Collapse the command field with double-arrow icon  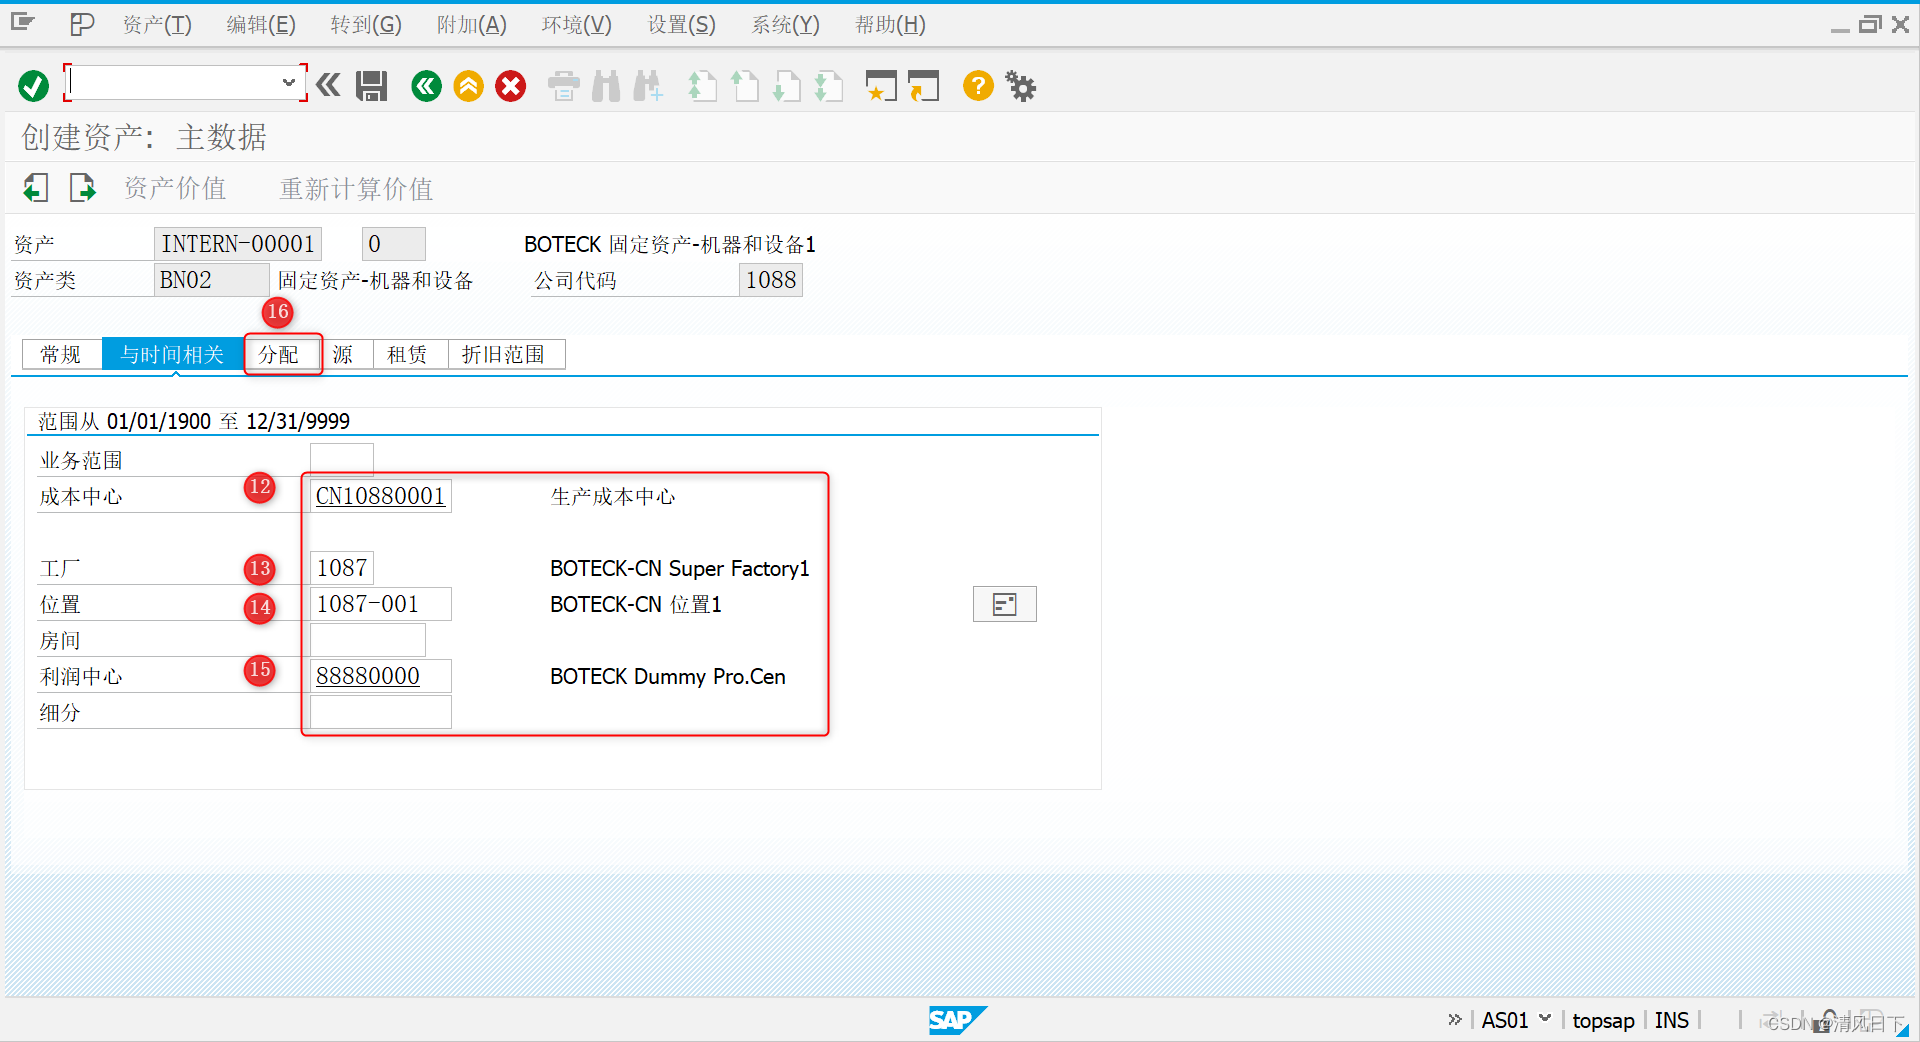pos(328,85)
